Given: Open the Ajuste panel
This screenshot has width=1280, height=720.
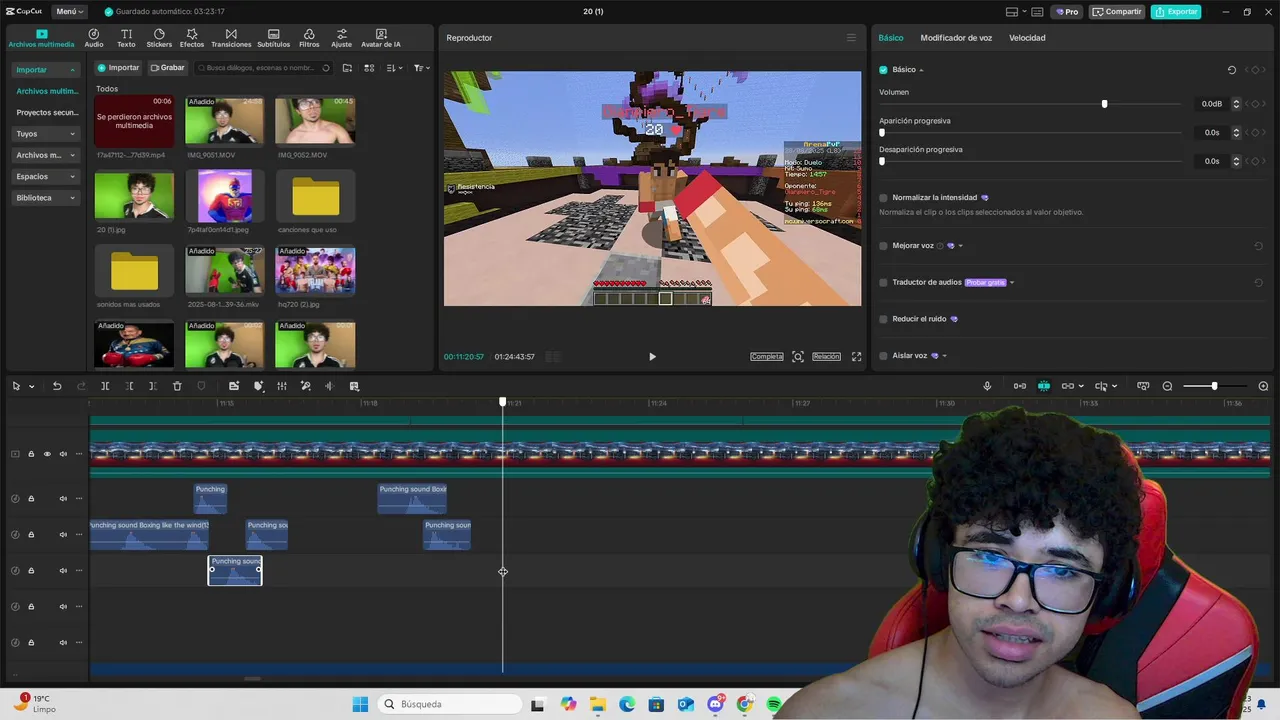Looking at the screenshot, I should pos(341,38).
